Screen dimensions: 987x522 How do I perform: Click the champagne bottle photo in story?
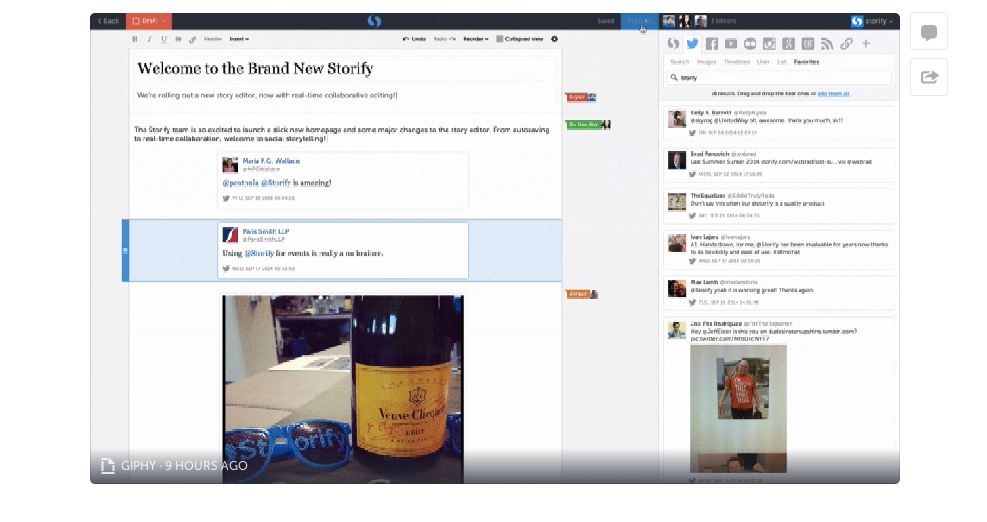pos(343,389)
